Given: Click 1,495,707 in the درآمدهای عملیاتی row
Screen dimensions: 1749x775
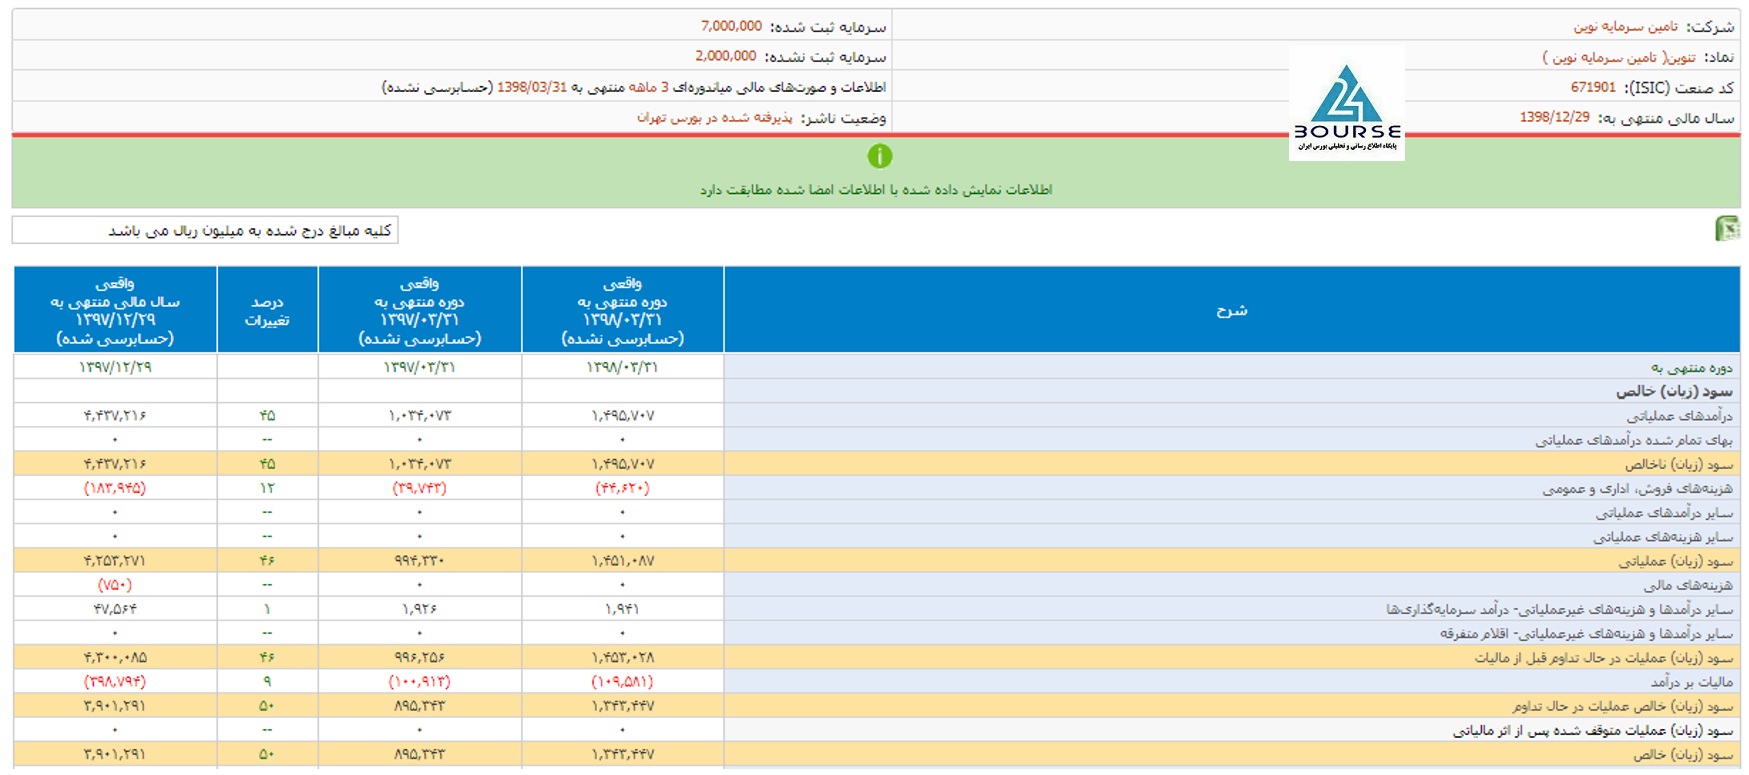Looking at the screenshot, I should (622, 416).
